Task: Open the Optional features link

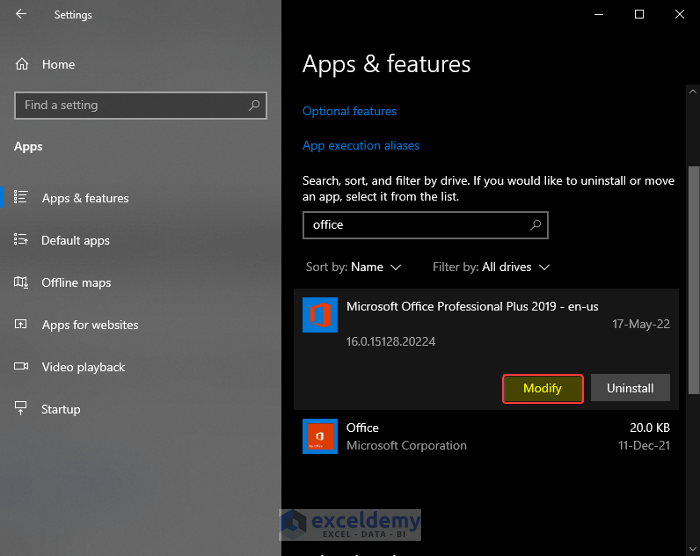Action: coord(350,111)
